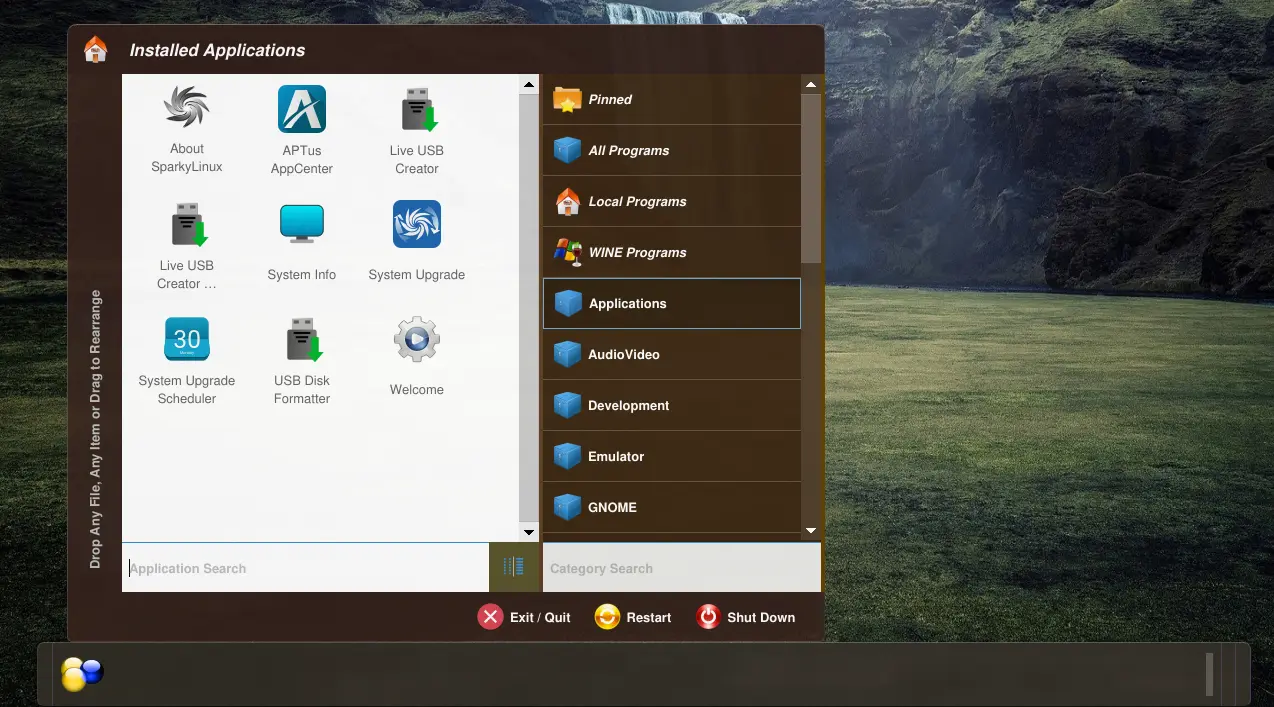Select the Pinned category
Viewport: 1274px width, 707px height.
671,100
